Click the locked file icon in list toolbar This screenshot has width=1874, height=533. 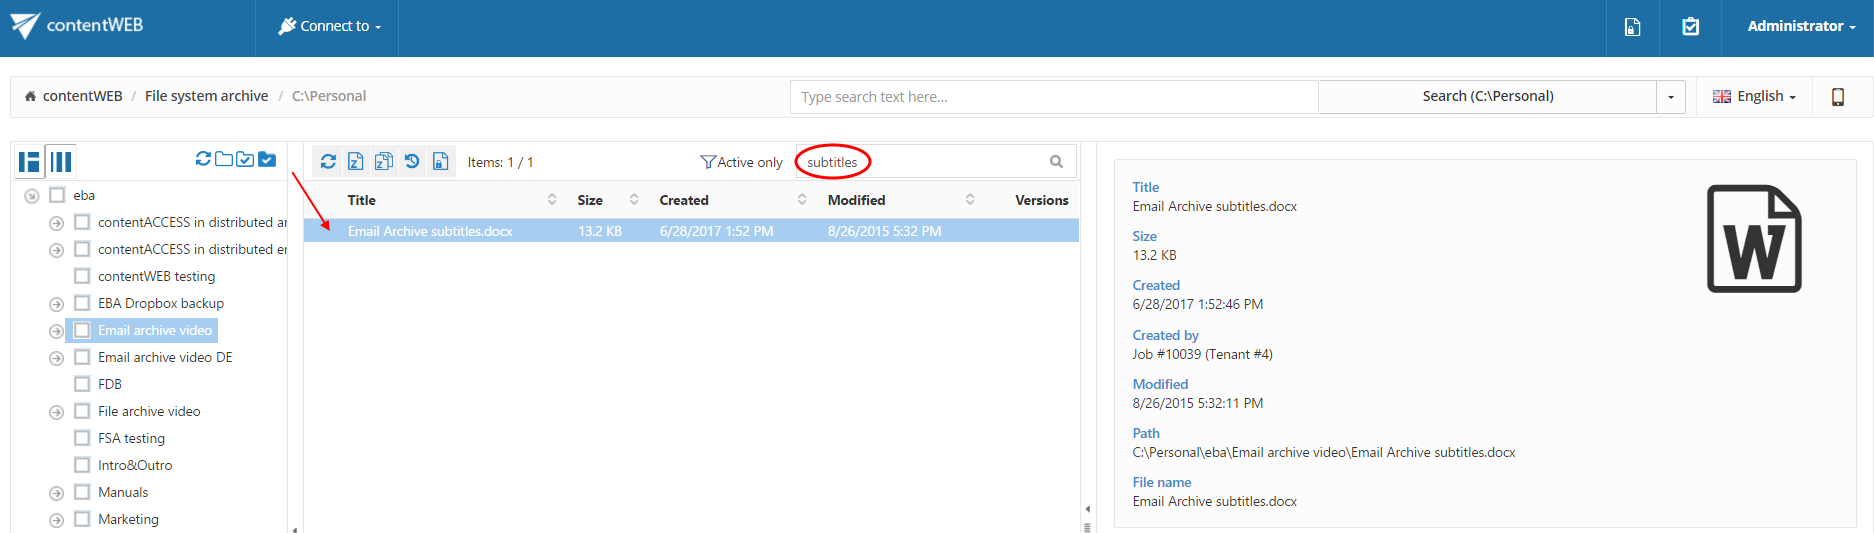440,161
